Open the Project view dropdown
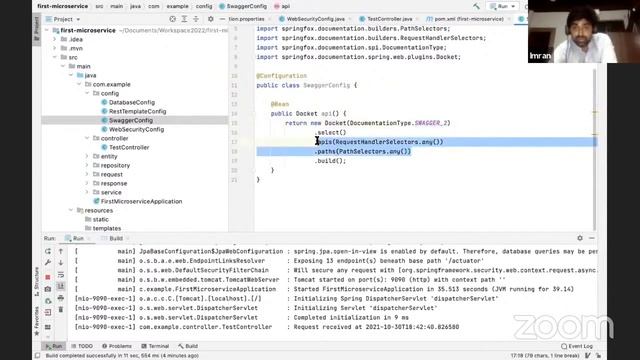This screenshot has width=640, height=360. [x=63, y=19]
